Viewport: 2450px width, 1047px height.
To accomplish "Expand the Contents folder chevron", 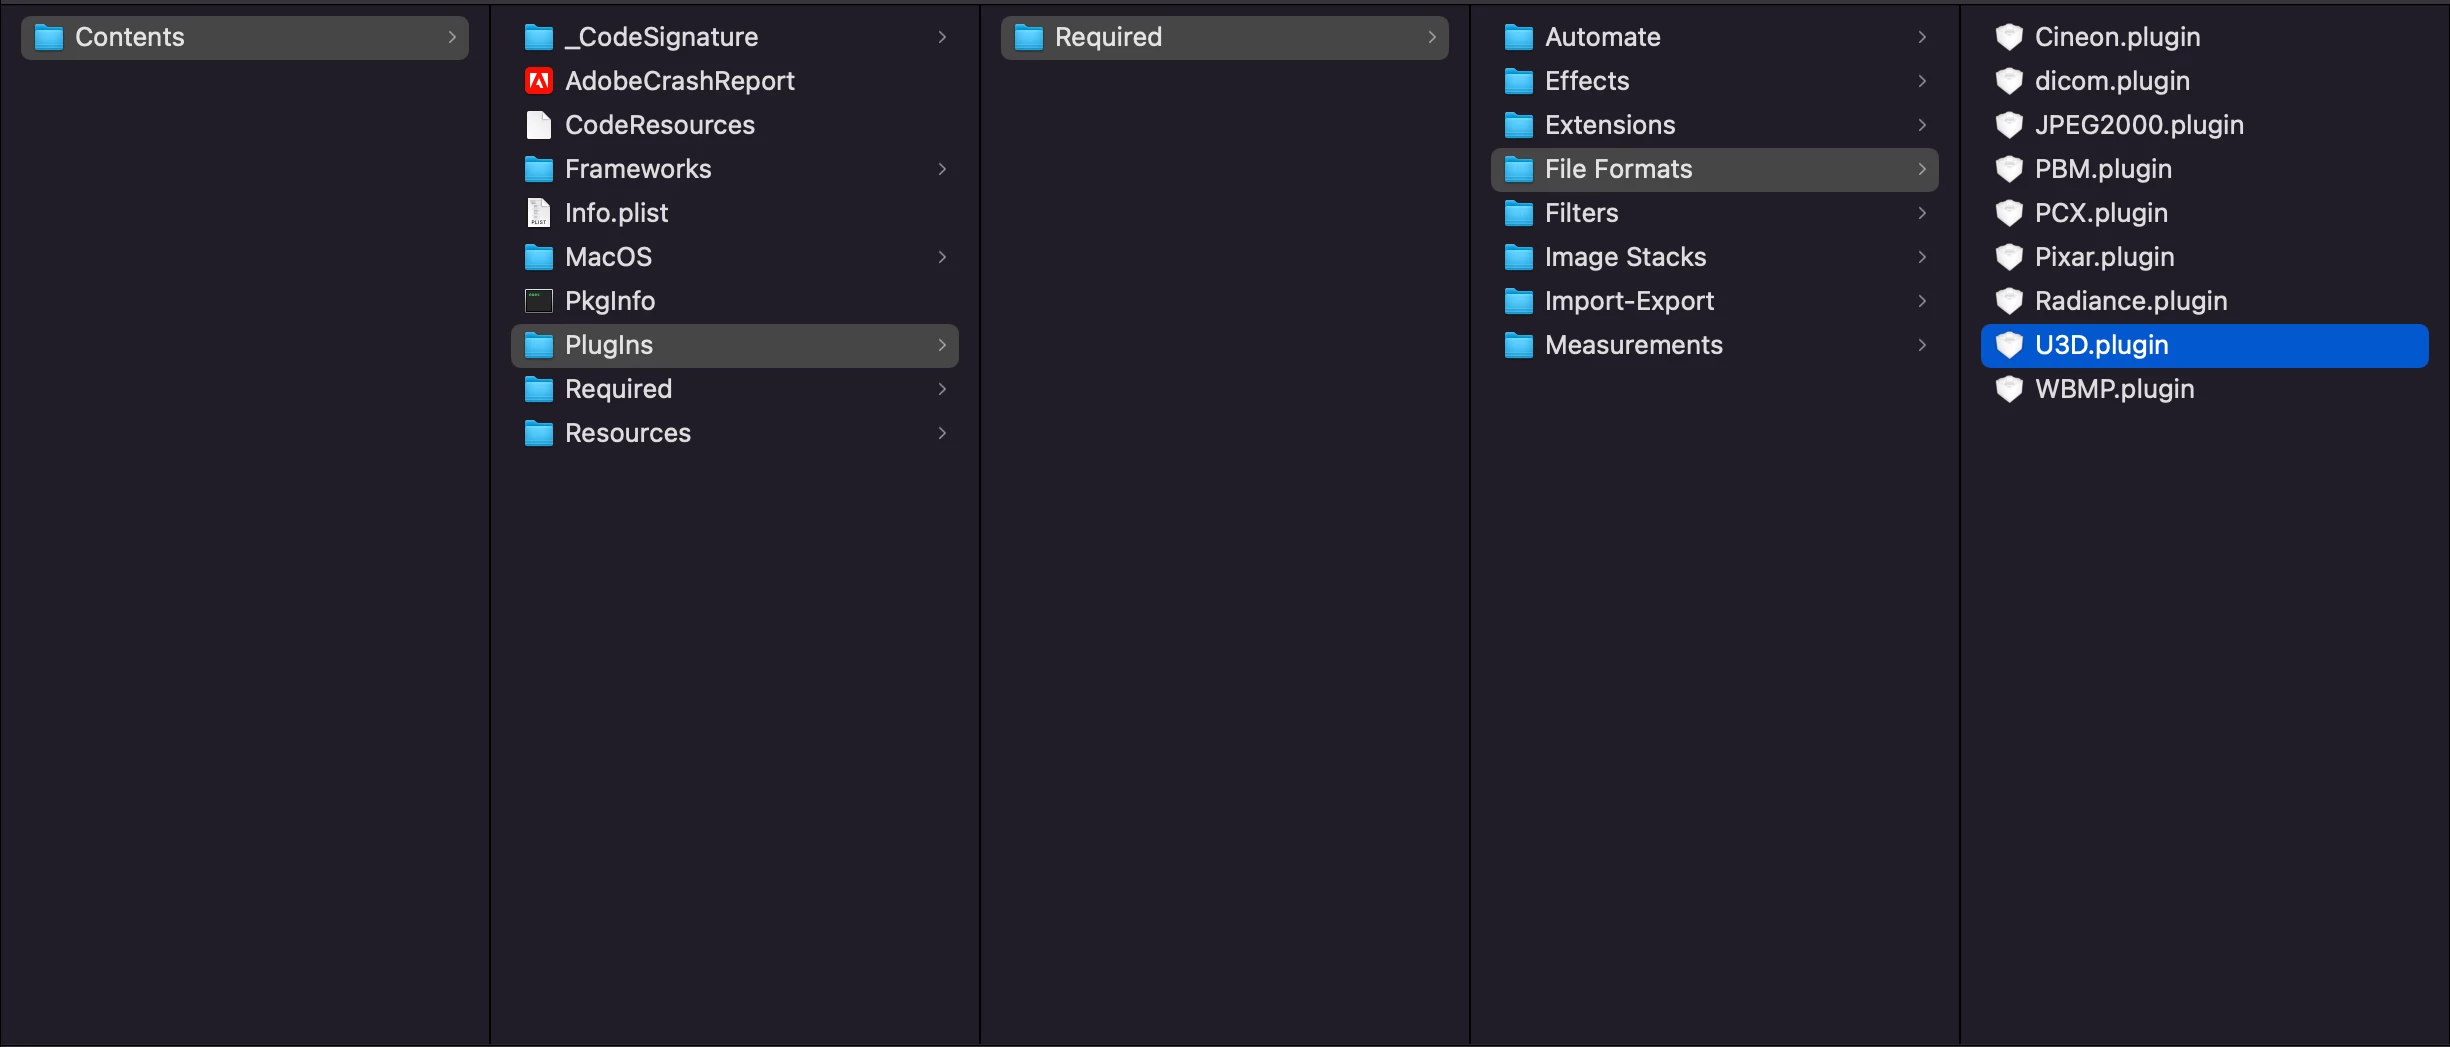I will pyautogui.click(x=452, y=37).
